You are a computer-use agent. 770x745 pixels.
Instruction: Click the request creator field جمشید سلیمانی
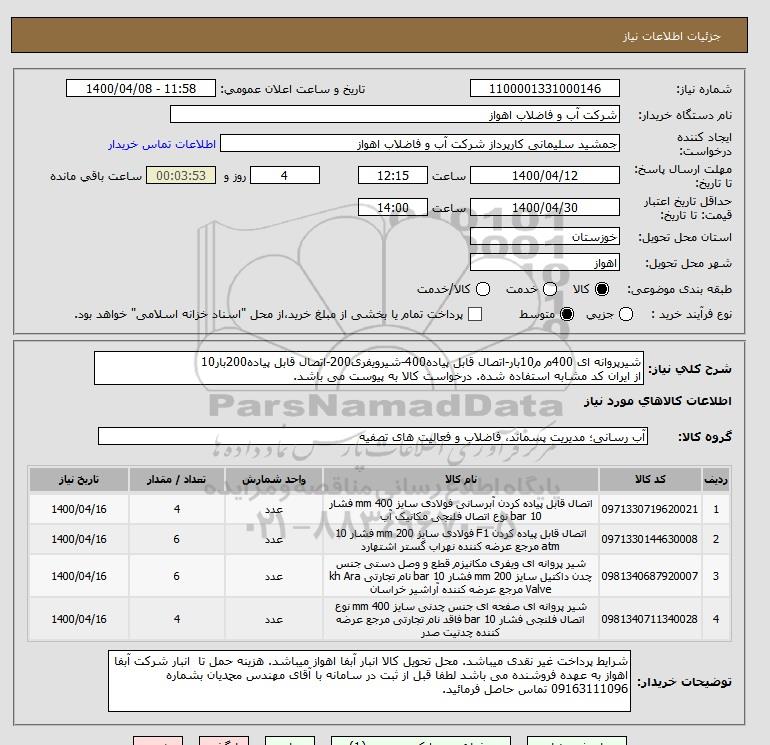(x=420, y=144)
